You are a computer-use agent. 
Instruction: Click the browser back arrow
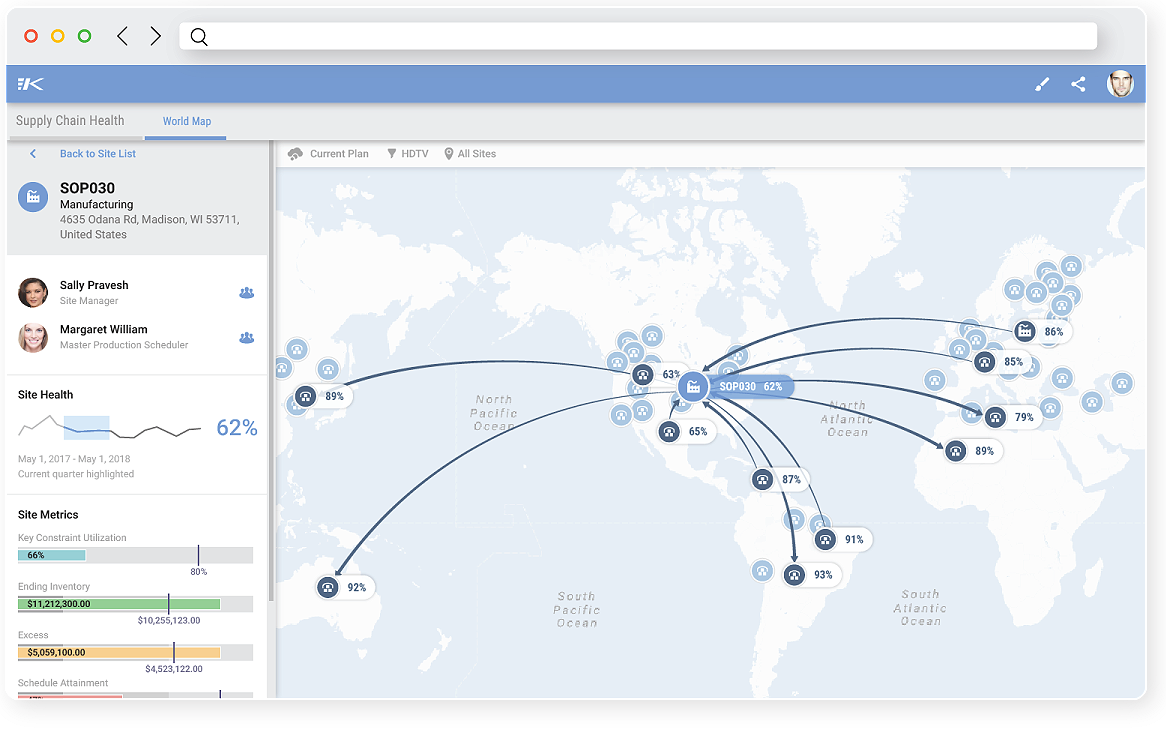(122, 37)
